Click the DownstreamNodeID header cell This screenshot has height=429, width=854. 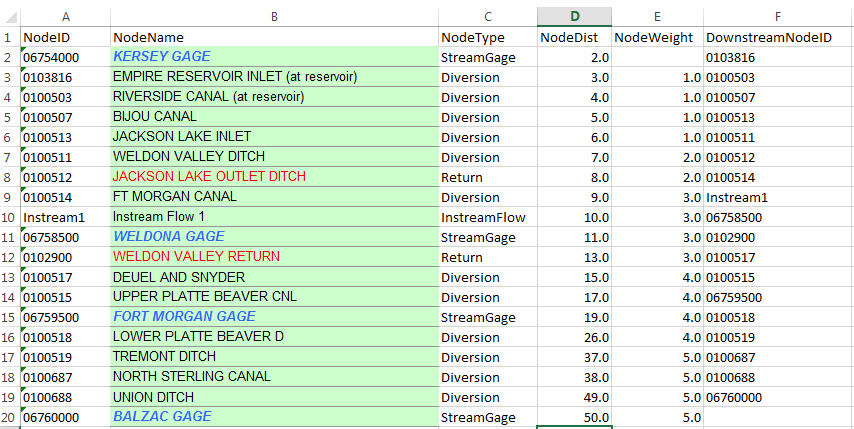click(778, 37)
